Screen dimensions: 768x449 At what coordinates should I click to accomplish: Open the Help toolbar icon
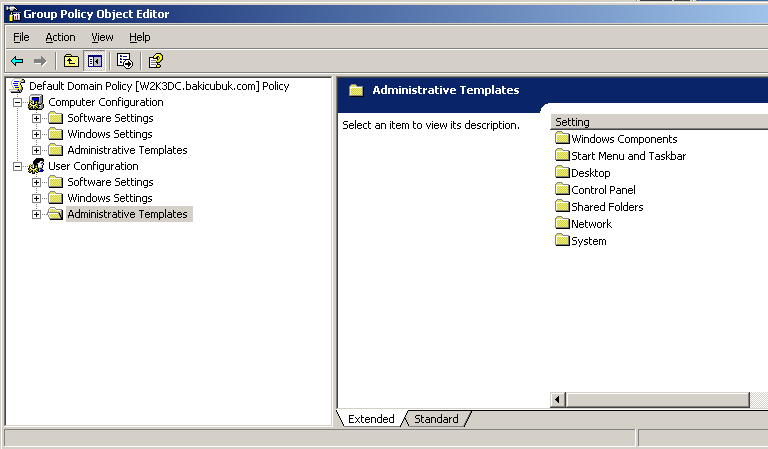click(x=156, y=61)
